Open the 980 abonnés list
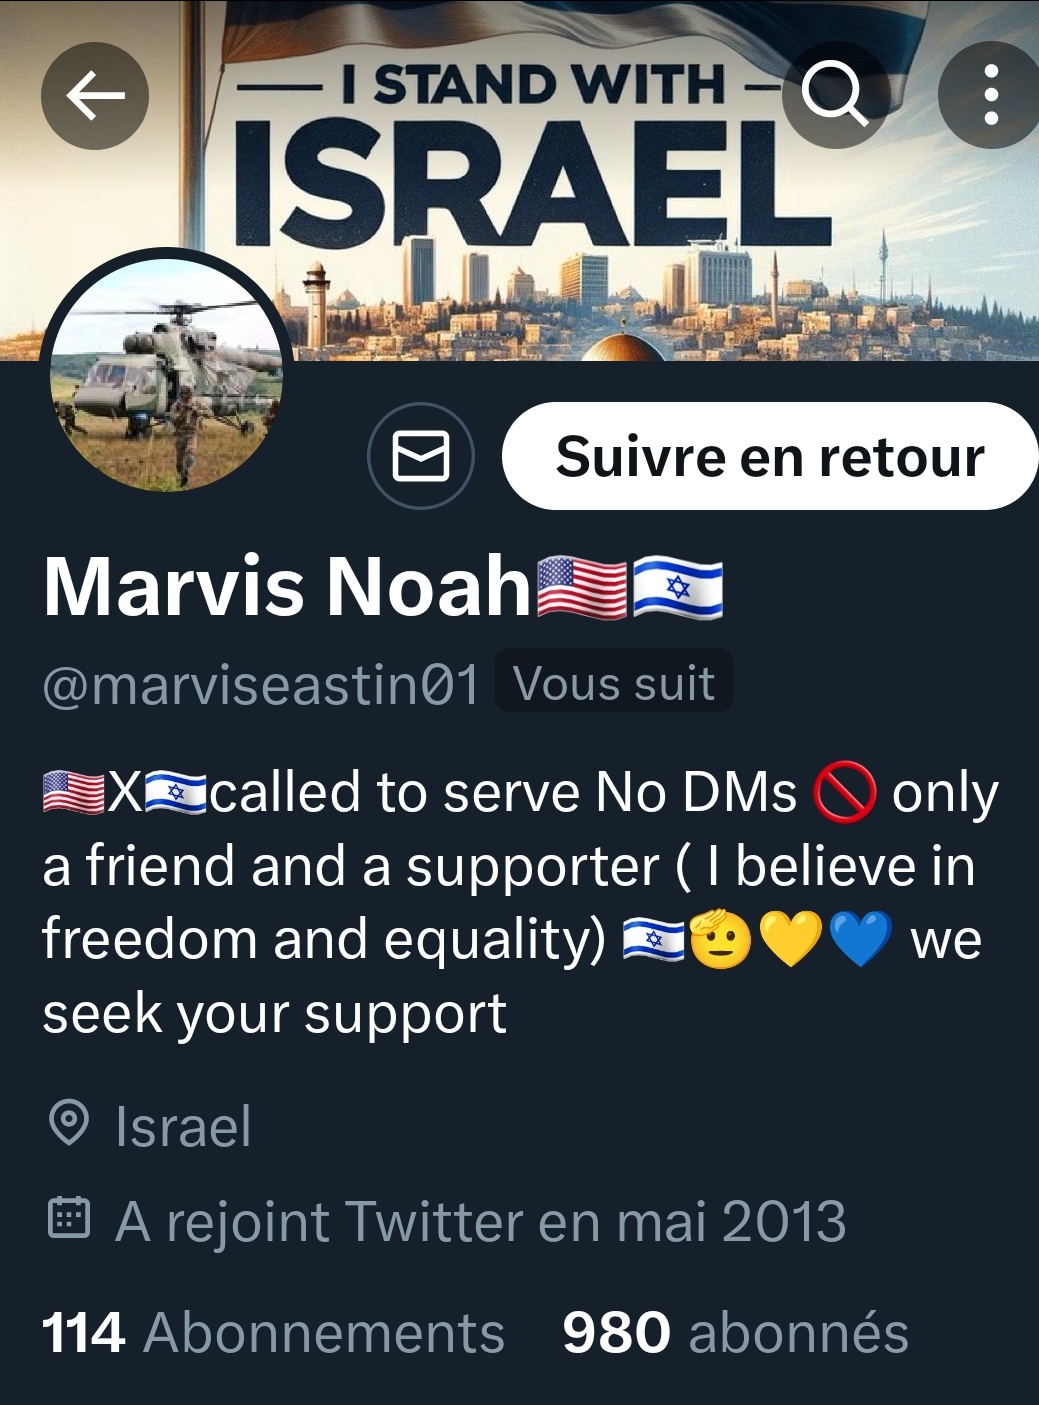Image resolution: width=1039 pixels, height=1405 pixels. coord(735,1333)
